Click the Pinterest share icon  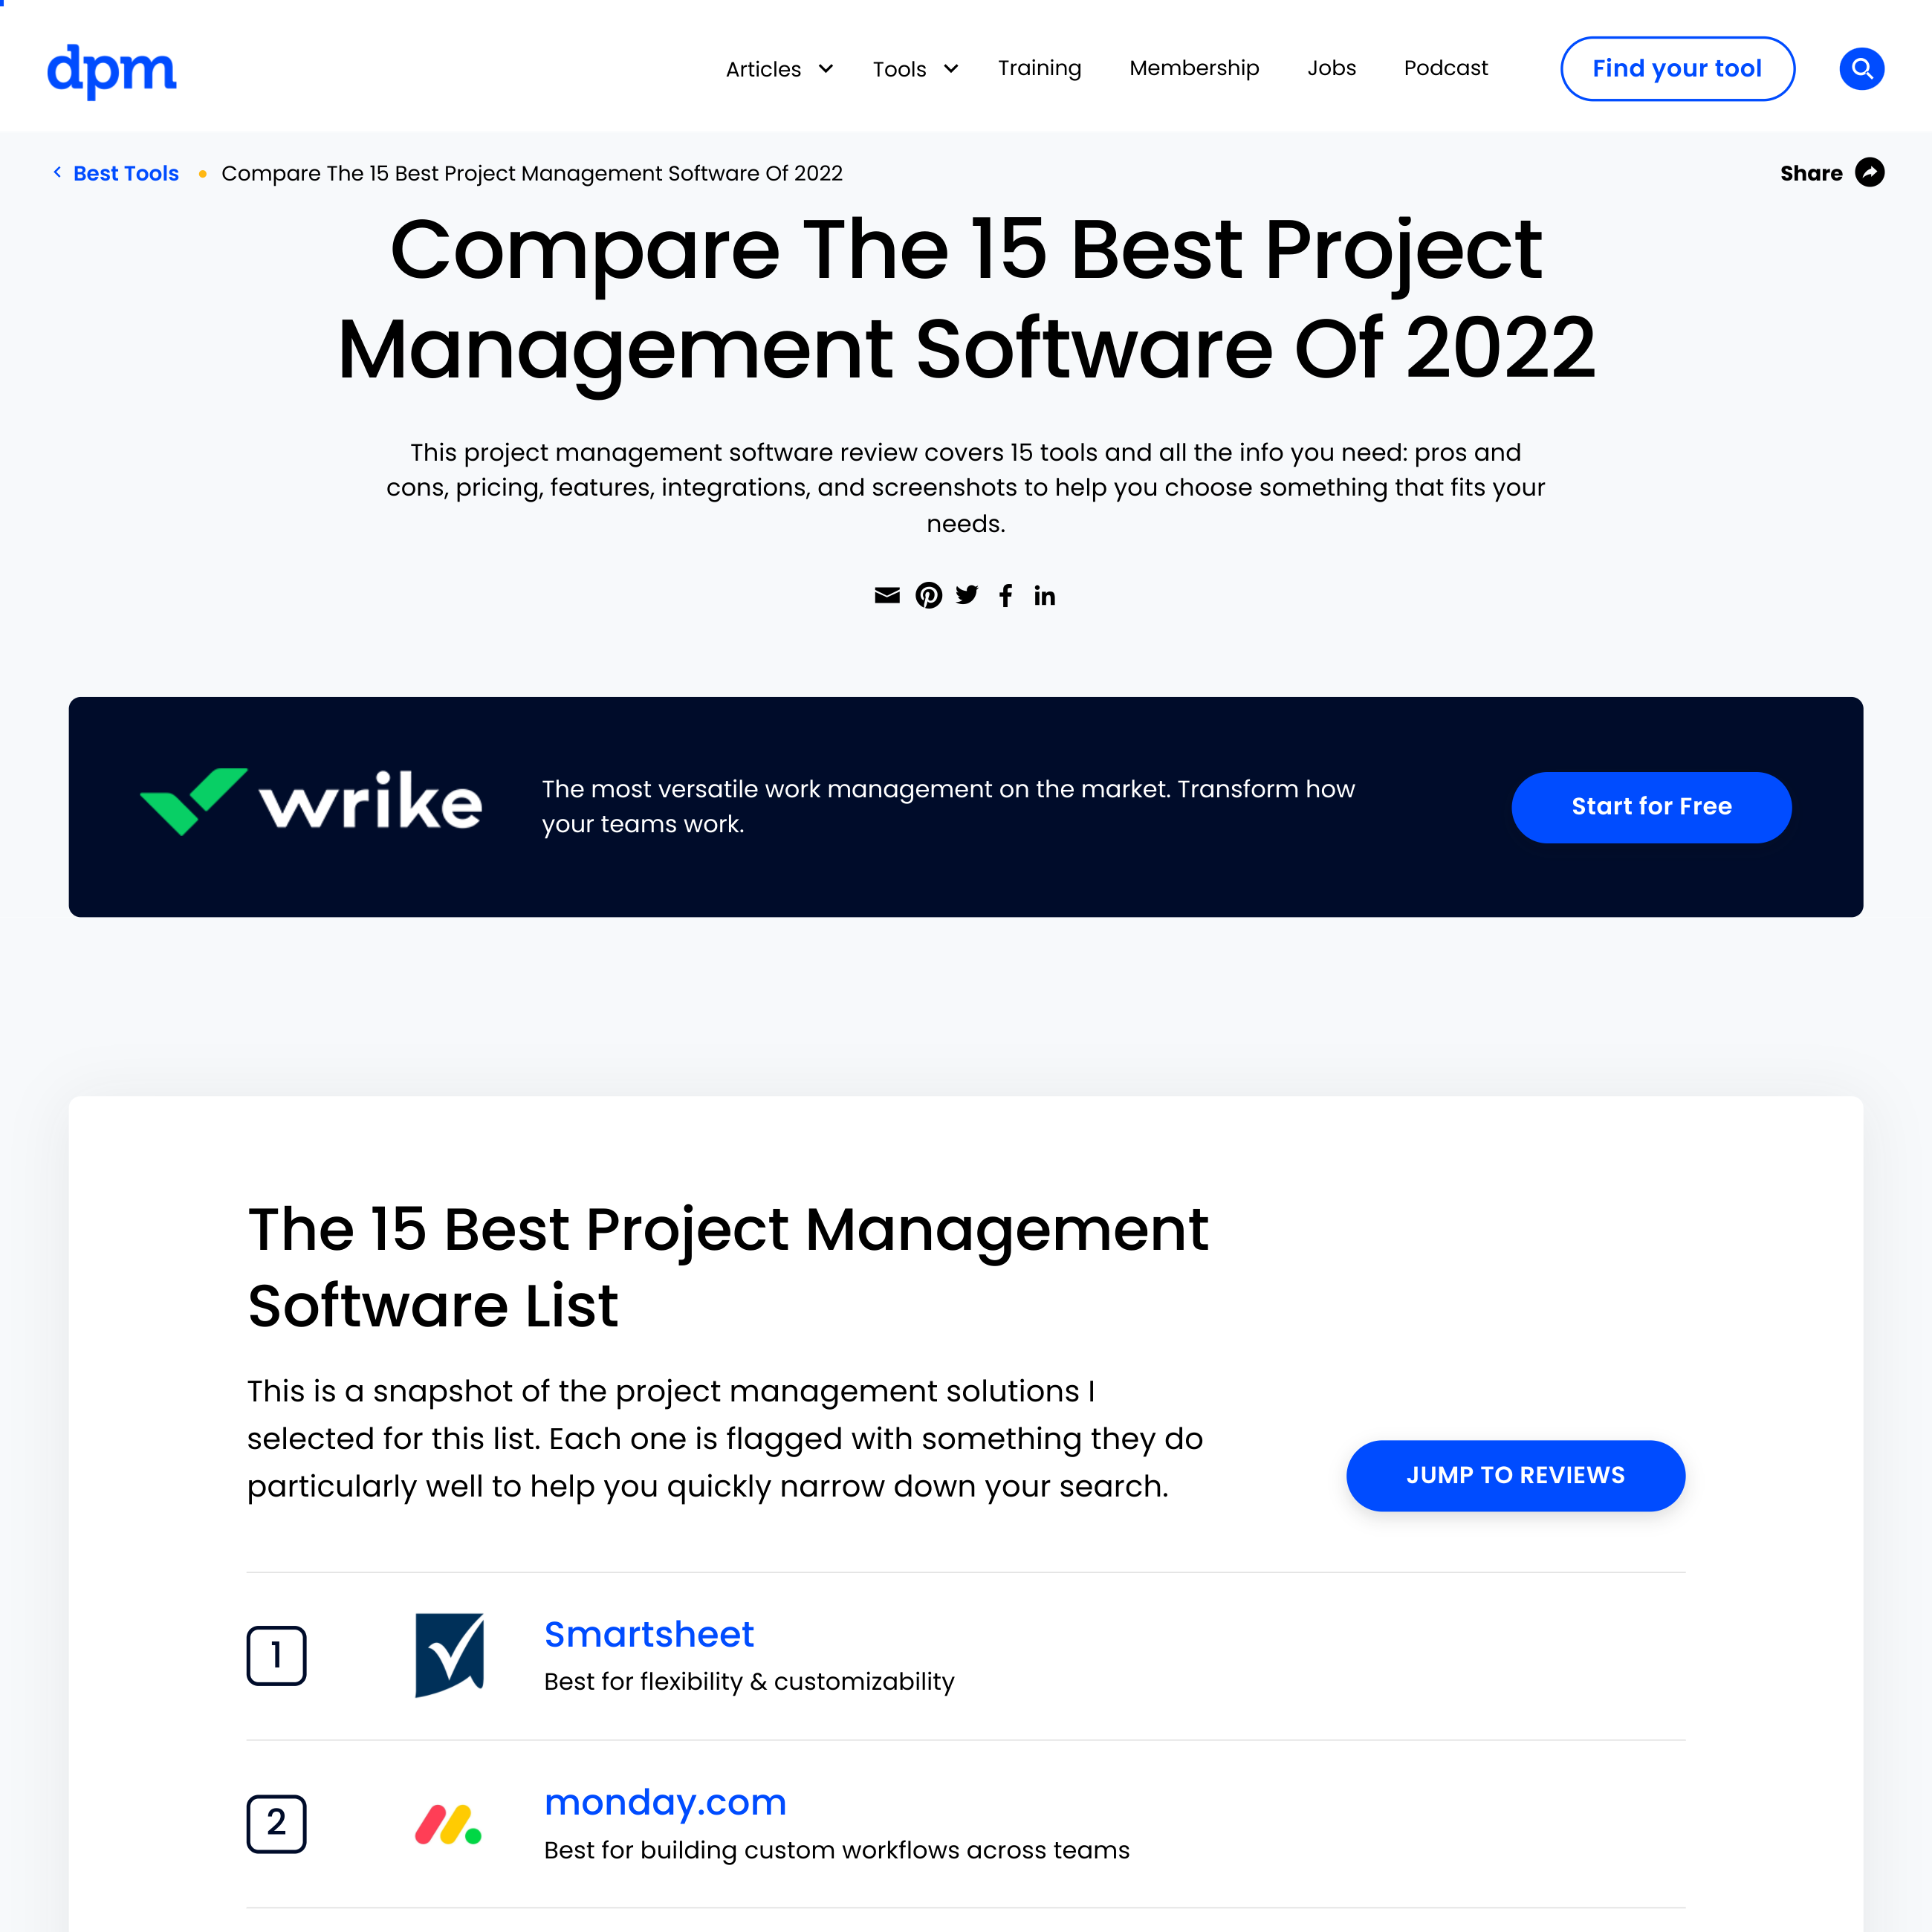(929, 596)
